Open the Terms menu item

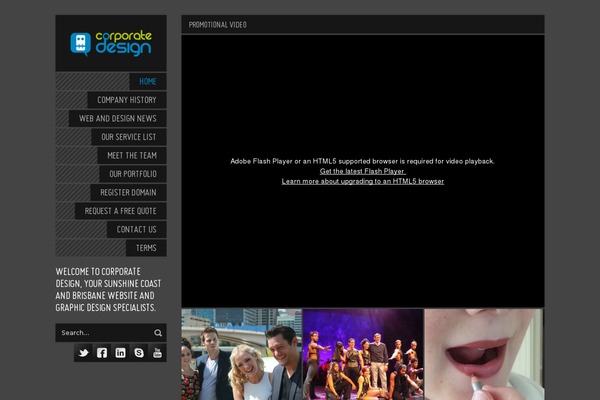pyautogui.click(x=146, y=248)
